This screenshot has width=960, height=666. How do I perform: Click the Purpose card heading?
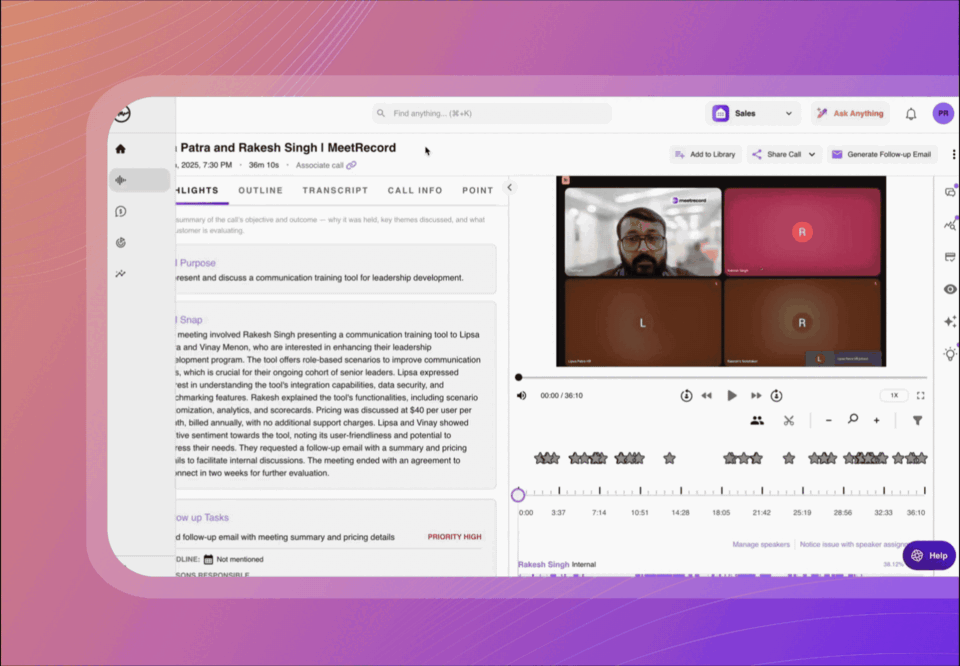click(197, 263)
